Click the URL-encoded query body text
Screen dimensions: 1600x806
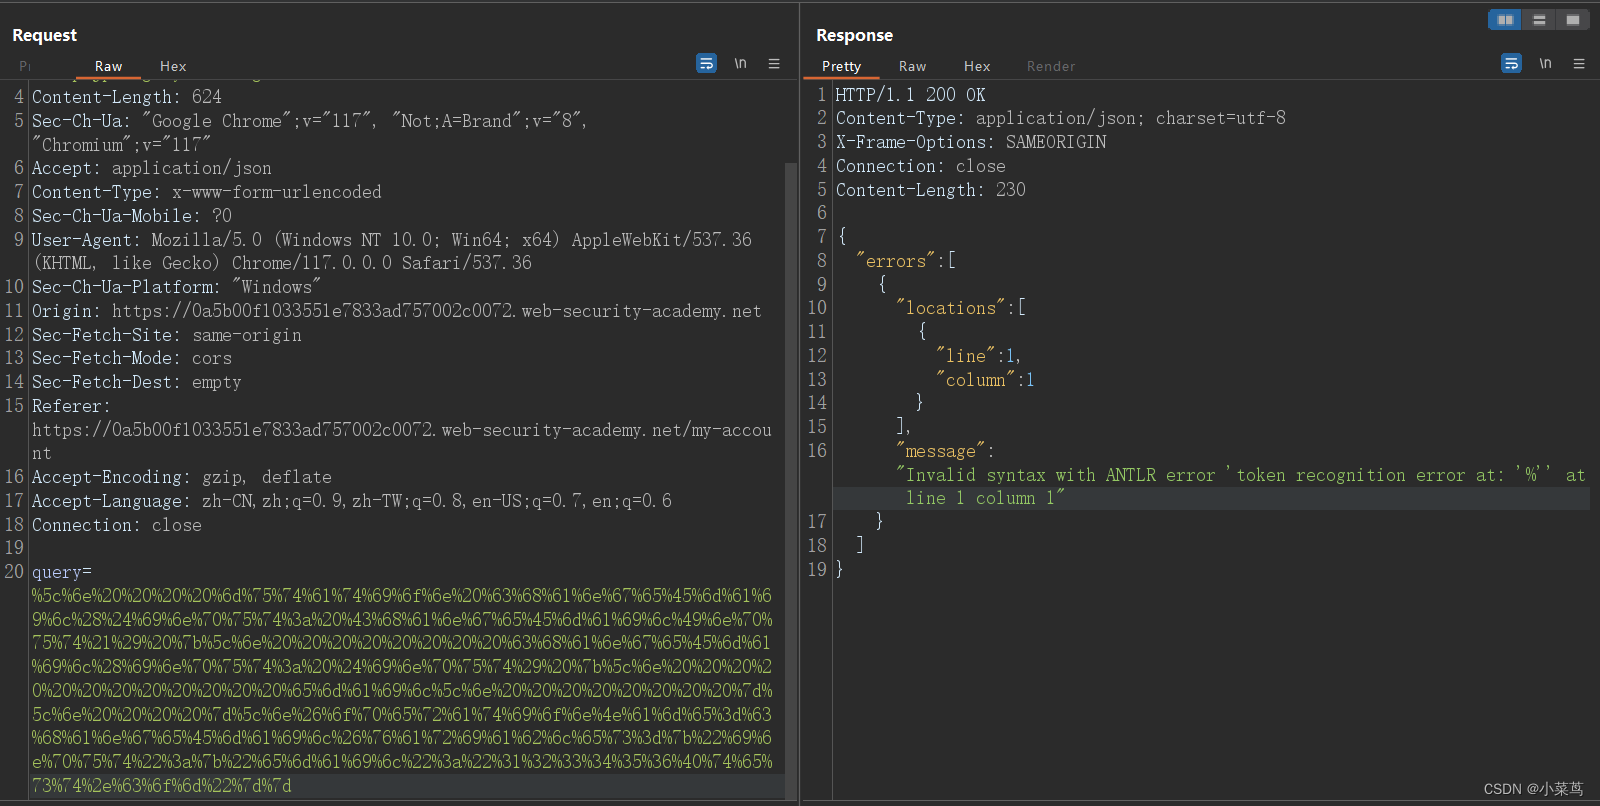402,691
